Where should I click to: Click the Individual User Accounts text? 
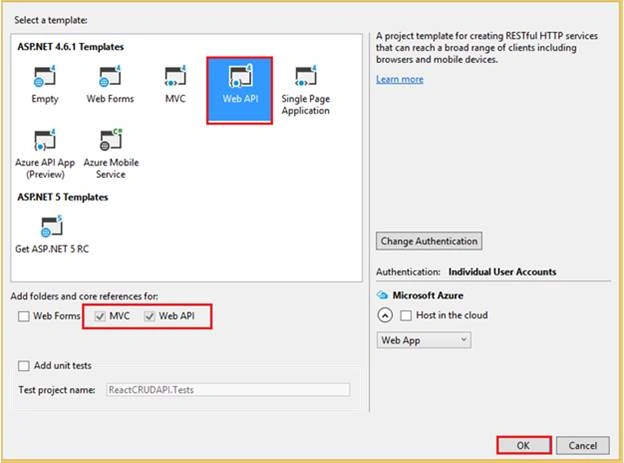[502, 272]
